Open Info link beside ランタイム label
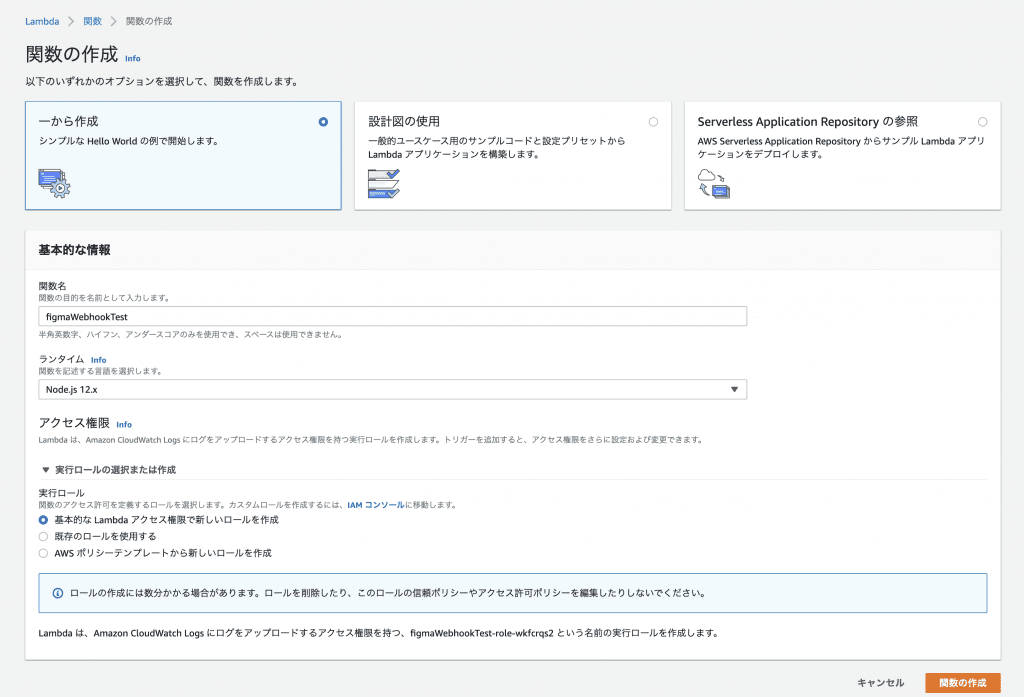The image size is (1024, 697). [99, 360]
